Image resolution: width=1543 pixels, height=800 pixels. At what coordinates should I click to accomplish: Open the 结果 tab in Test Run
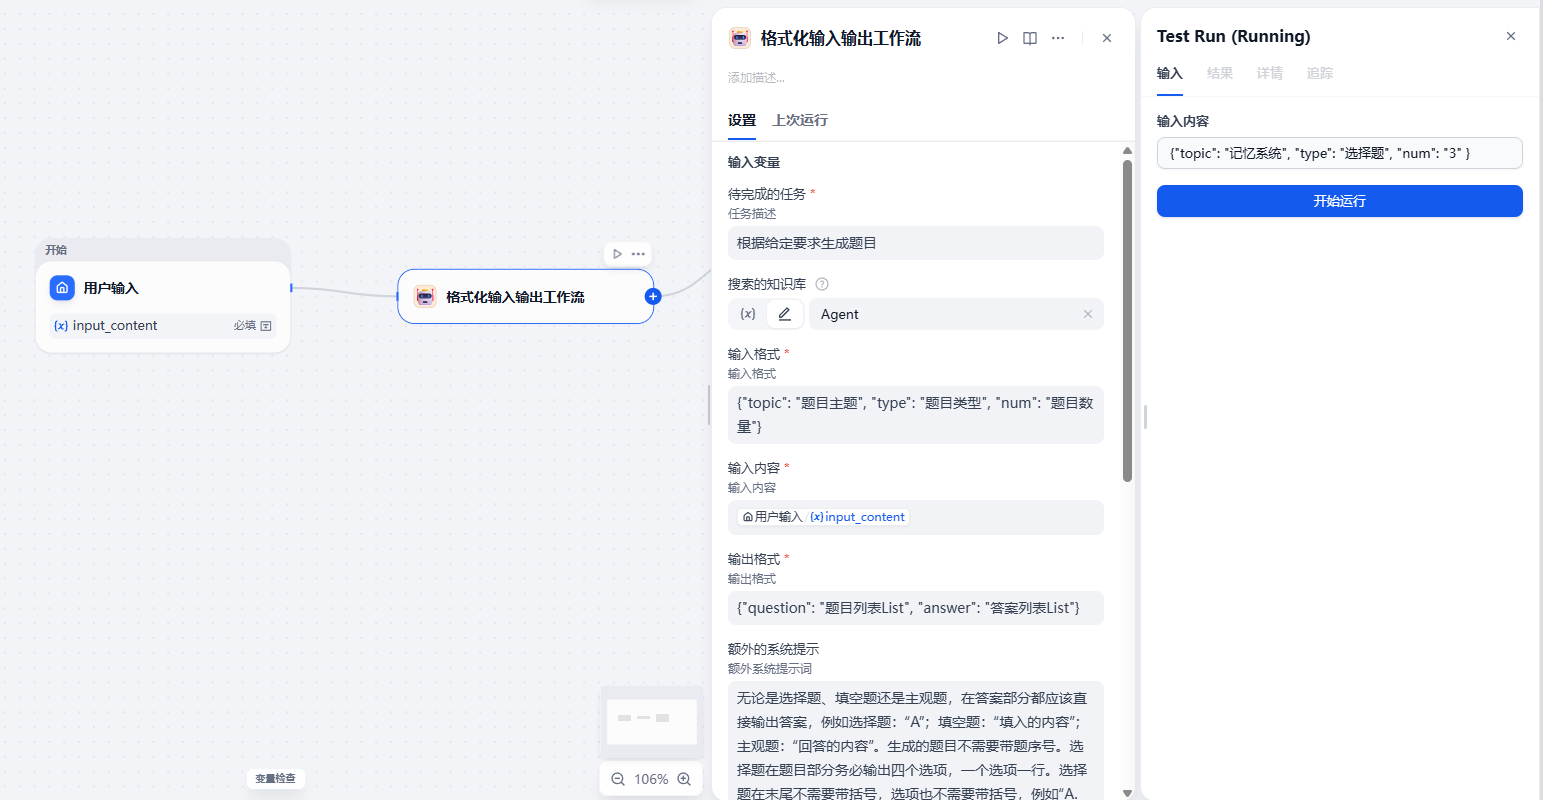(1219, 73)
